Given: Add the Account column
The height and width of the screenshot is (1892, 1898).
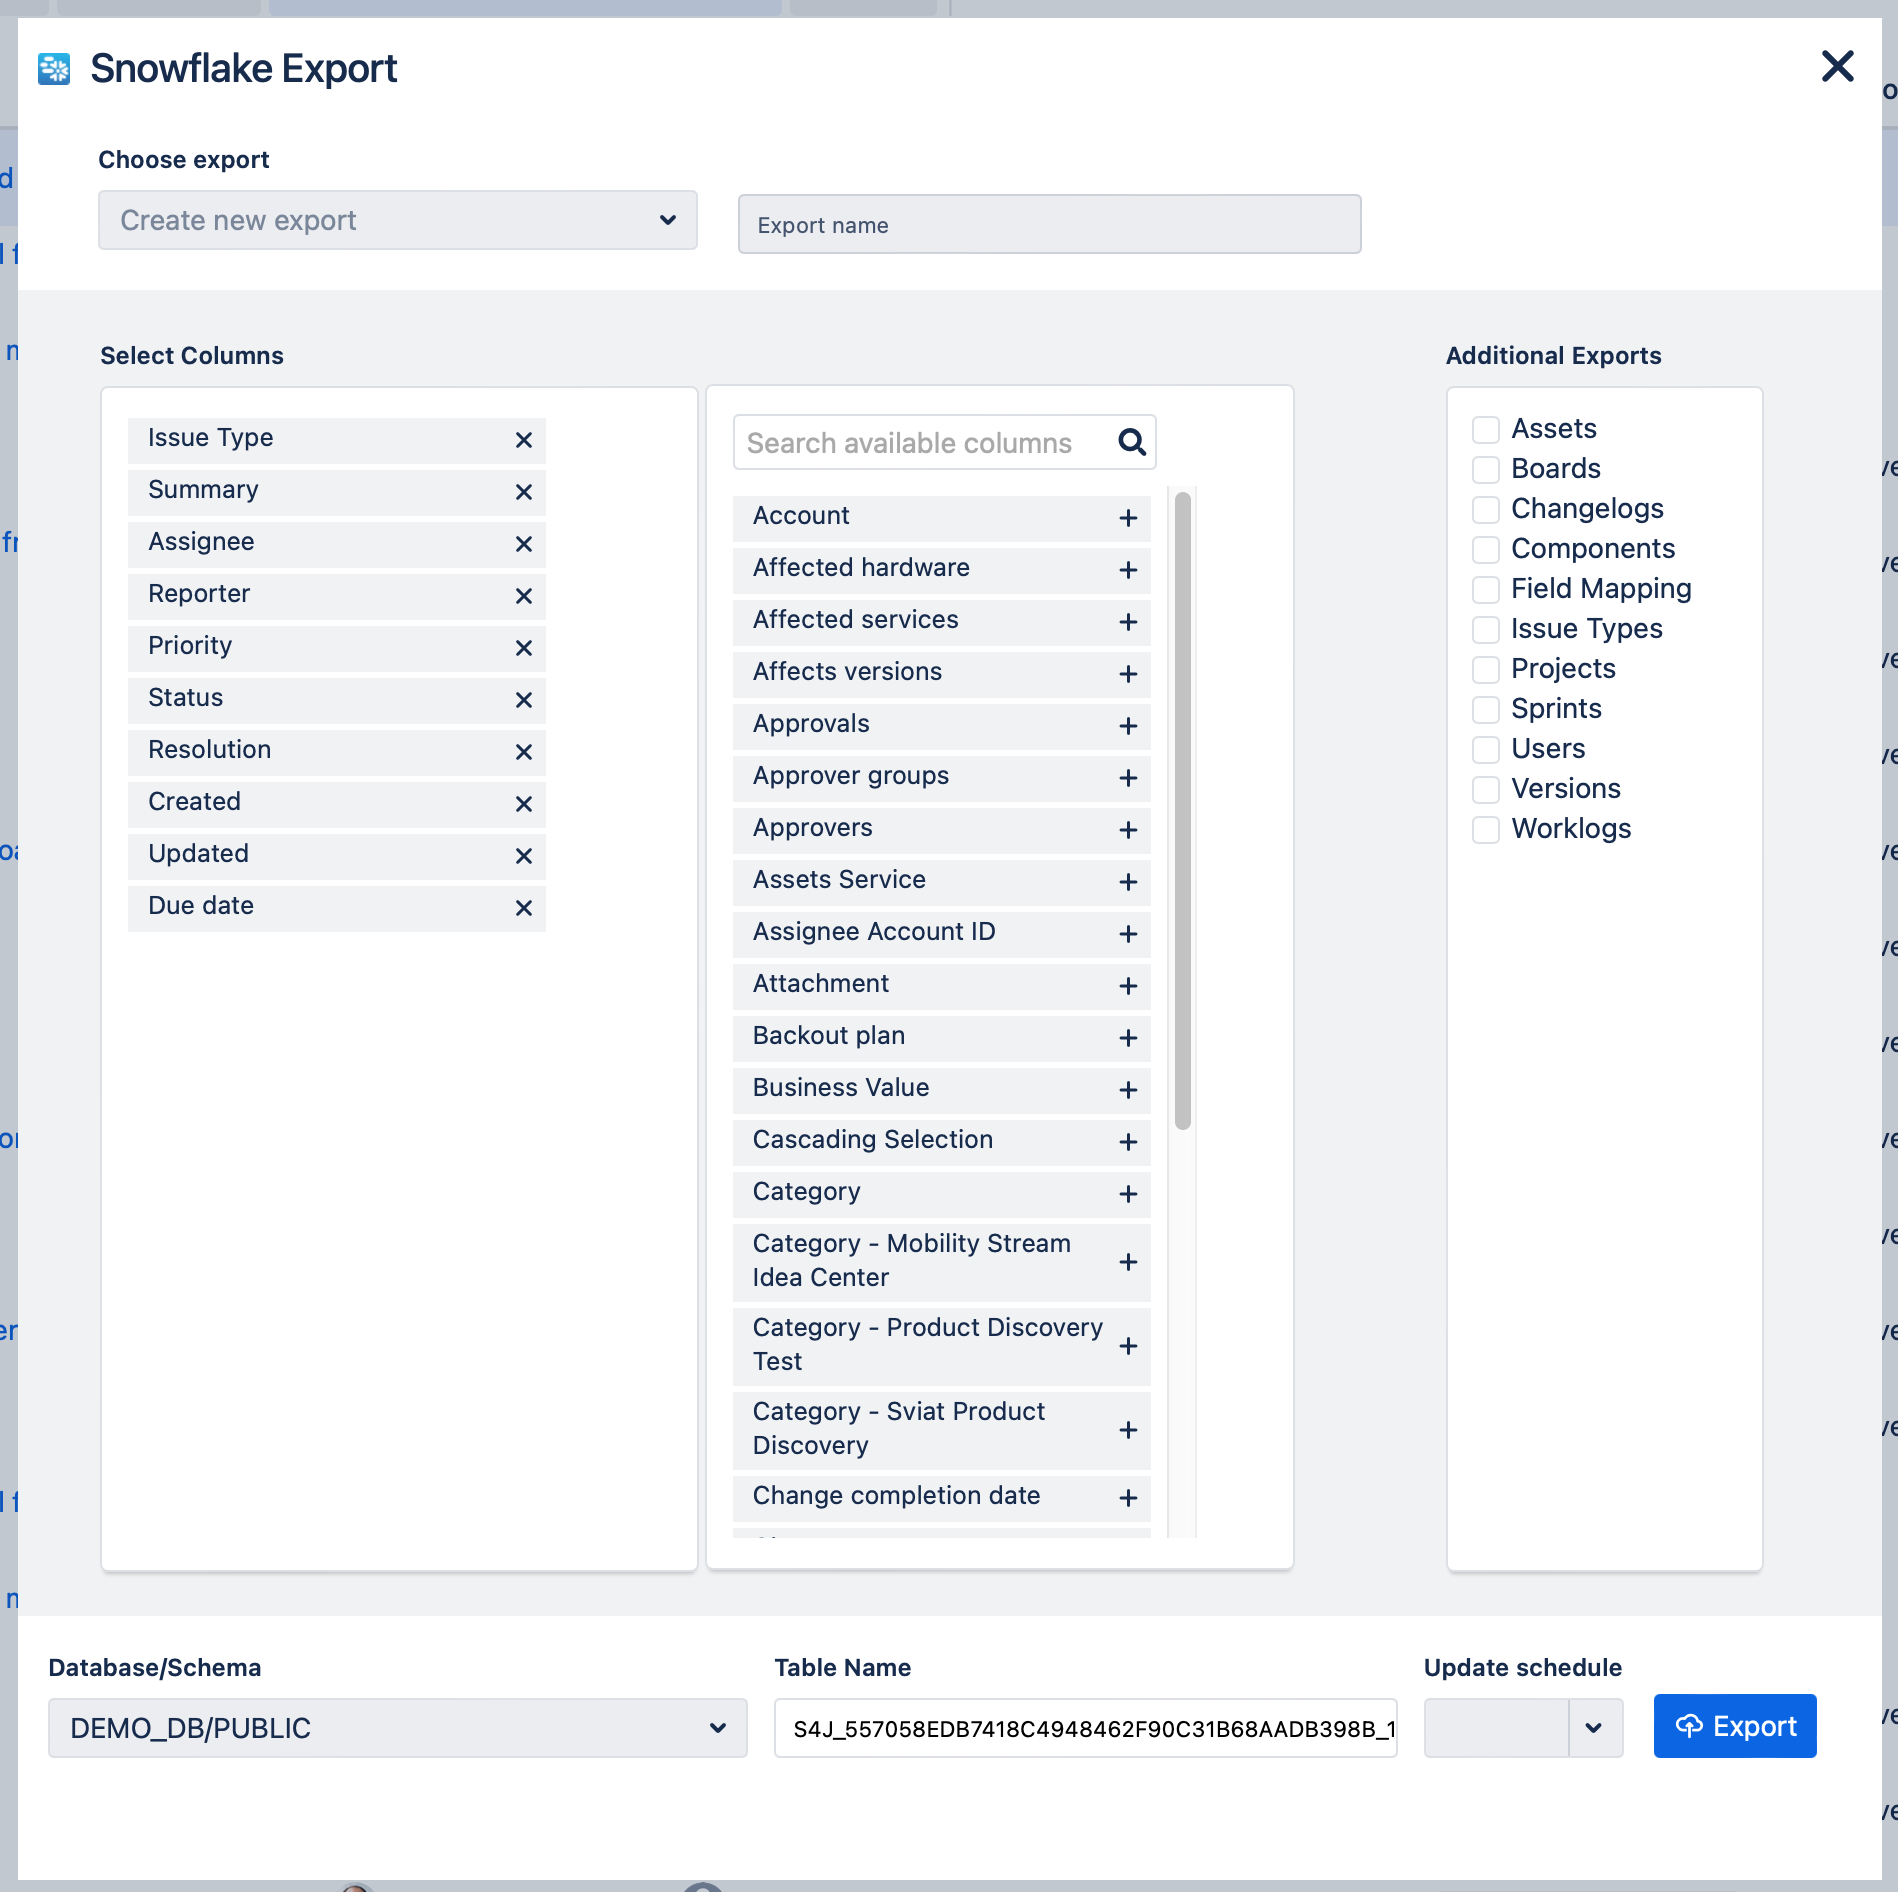Looking at the screenshot, I should click(1128, 518).
